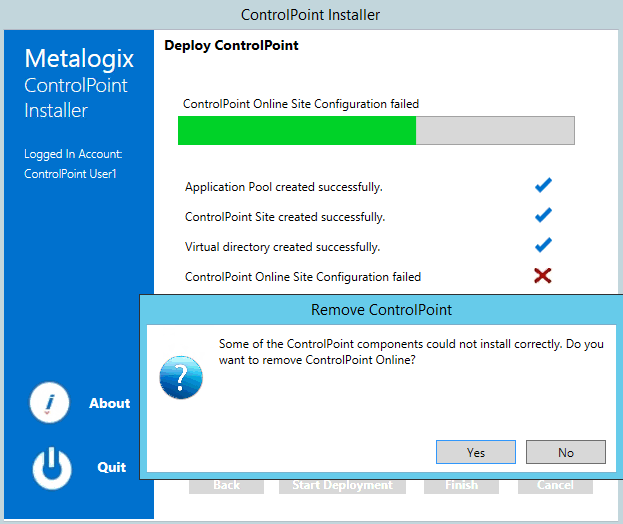Click 'Virtual directory created successfully.' text
The image size is (623, 524).
click(x=282, y=247)
